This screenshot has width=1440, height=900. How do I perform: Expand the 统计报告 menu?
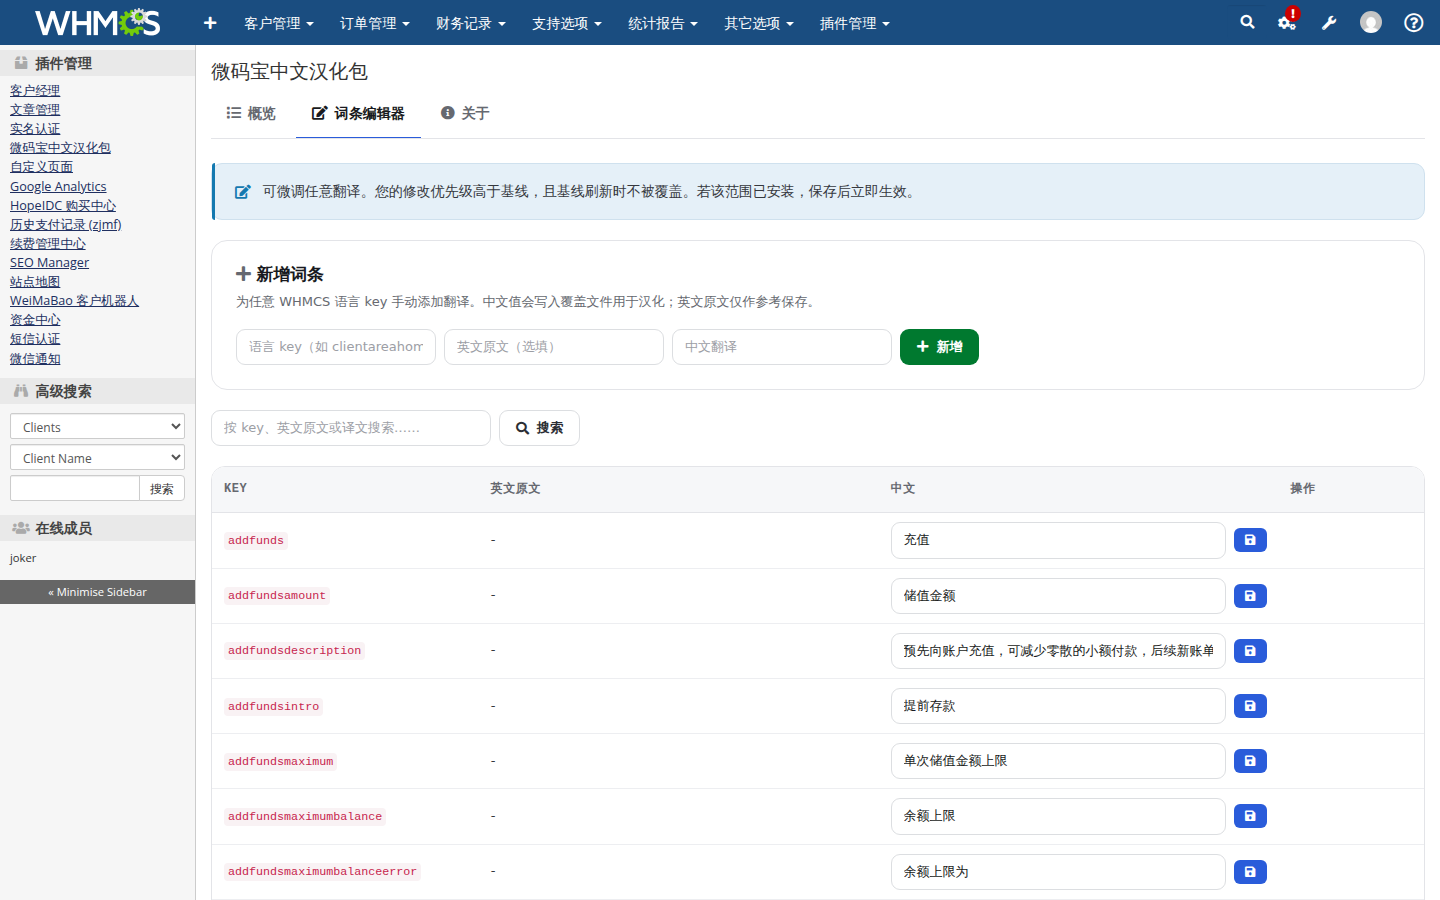point(663,23)
